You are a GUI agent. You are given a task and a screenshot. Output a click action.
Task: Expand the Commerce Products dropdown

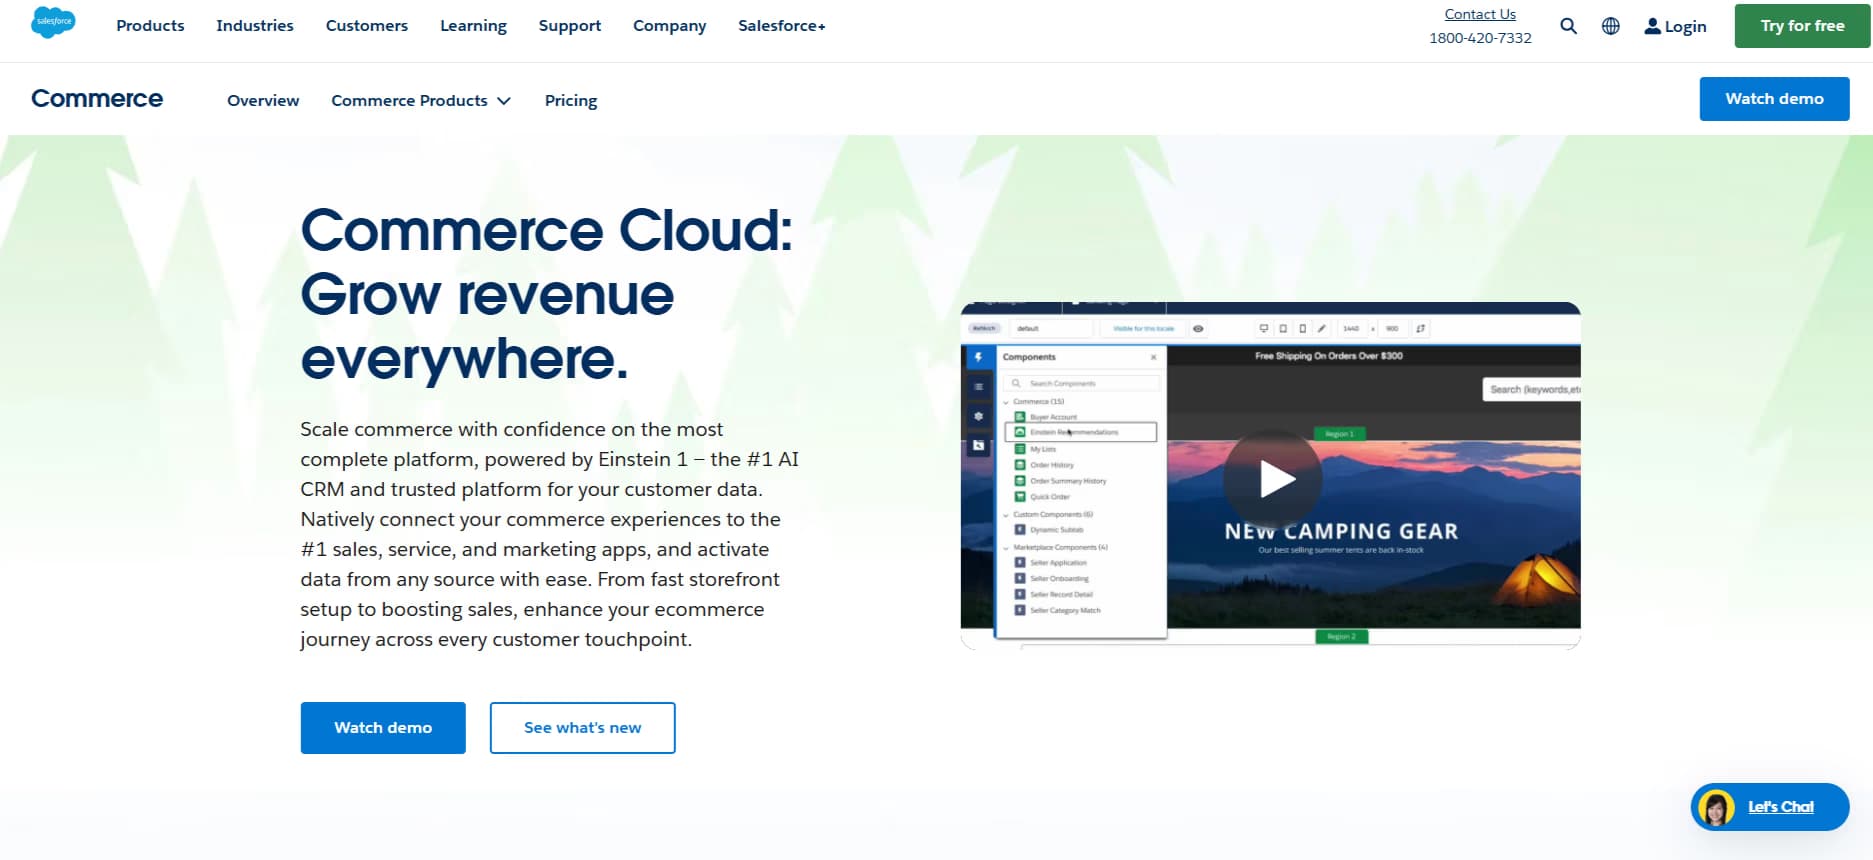click(x=421, y=100)
